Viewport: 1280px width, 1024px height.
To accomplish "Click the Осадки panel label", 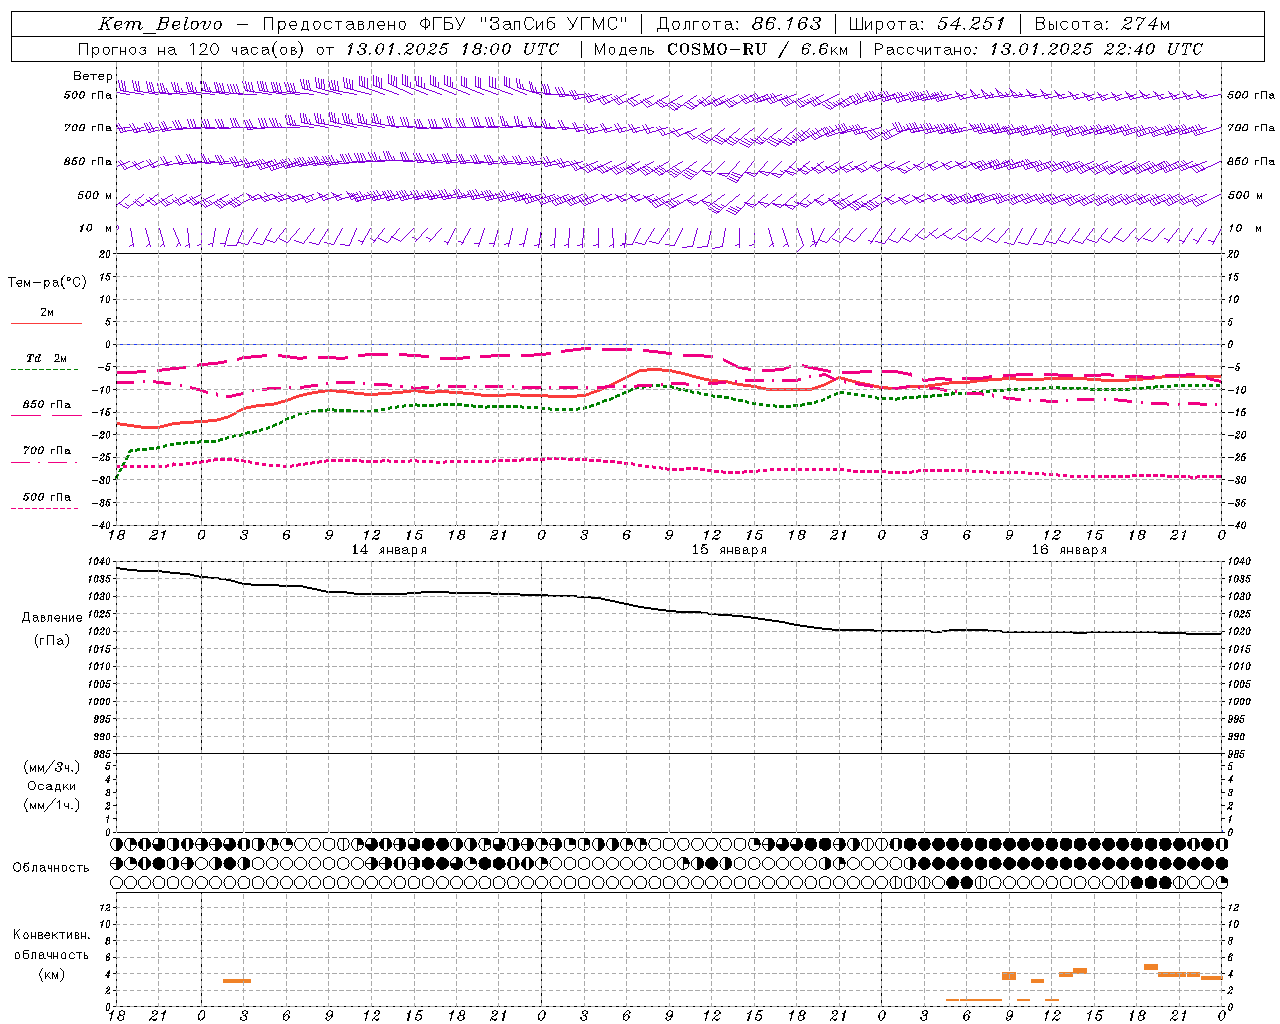I will 52,786.
